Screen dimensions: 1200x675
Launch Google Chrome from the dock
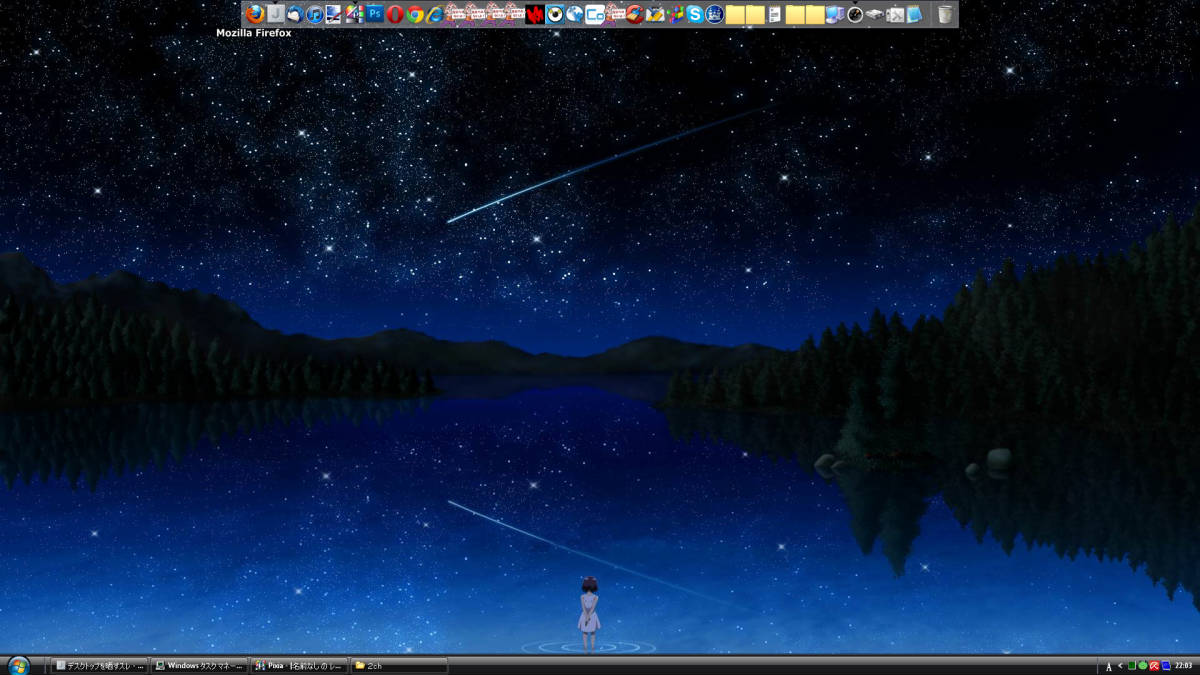point(415,14)
